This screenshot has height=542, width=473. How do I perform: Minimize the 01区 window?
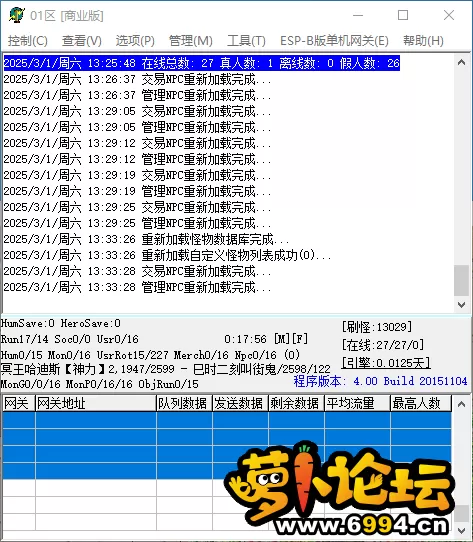point(358,15)
